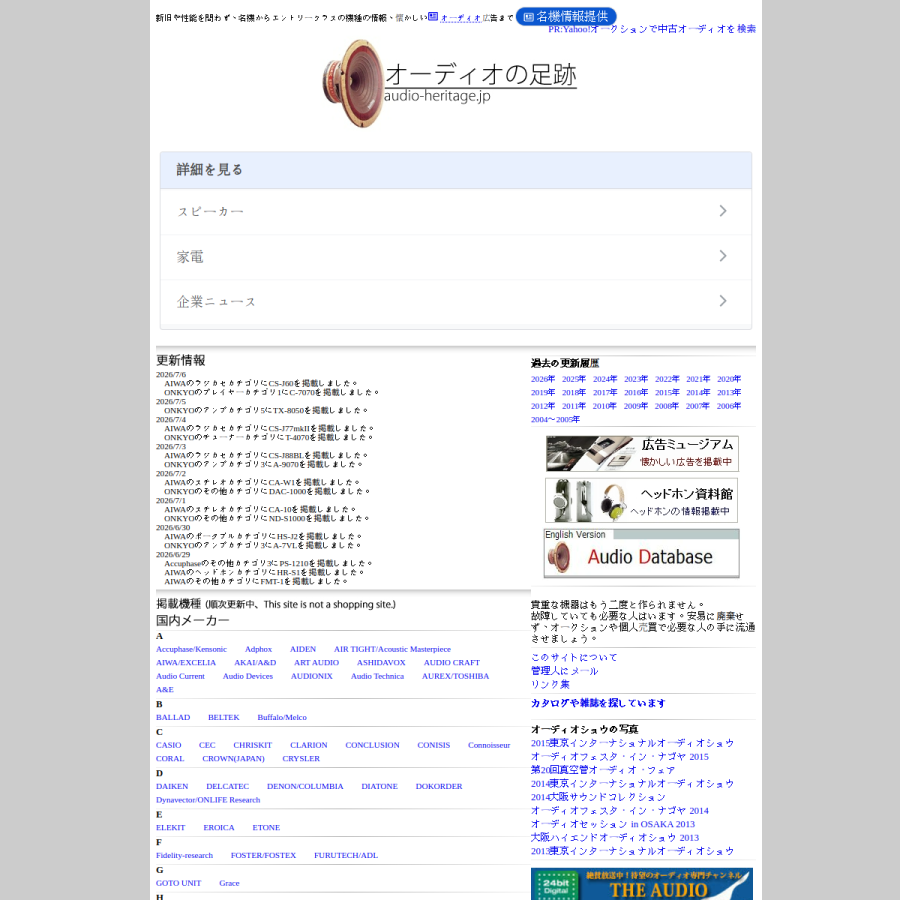Screen dimensions: 900x900
Task: Open the Yahoo!オークション PR link
Action: coord(651,29)
